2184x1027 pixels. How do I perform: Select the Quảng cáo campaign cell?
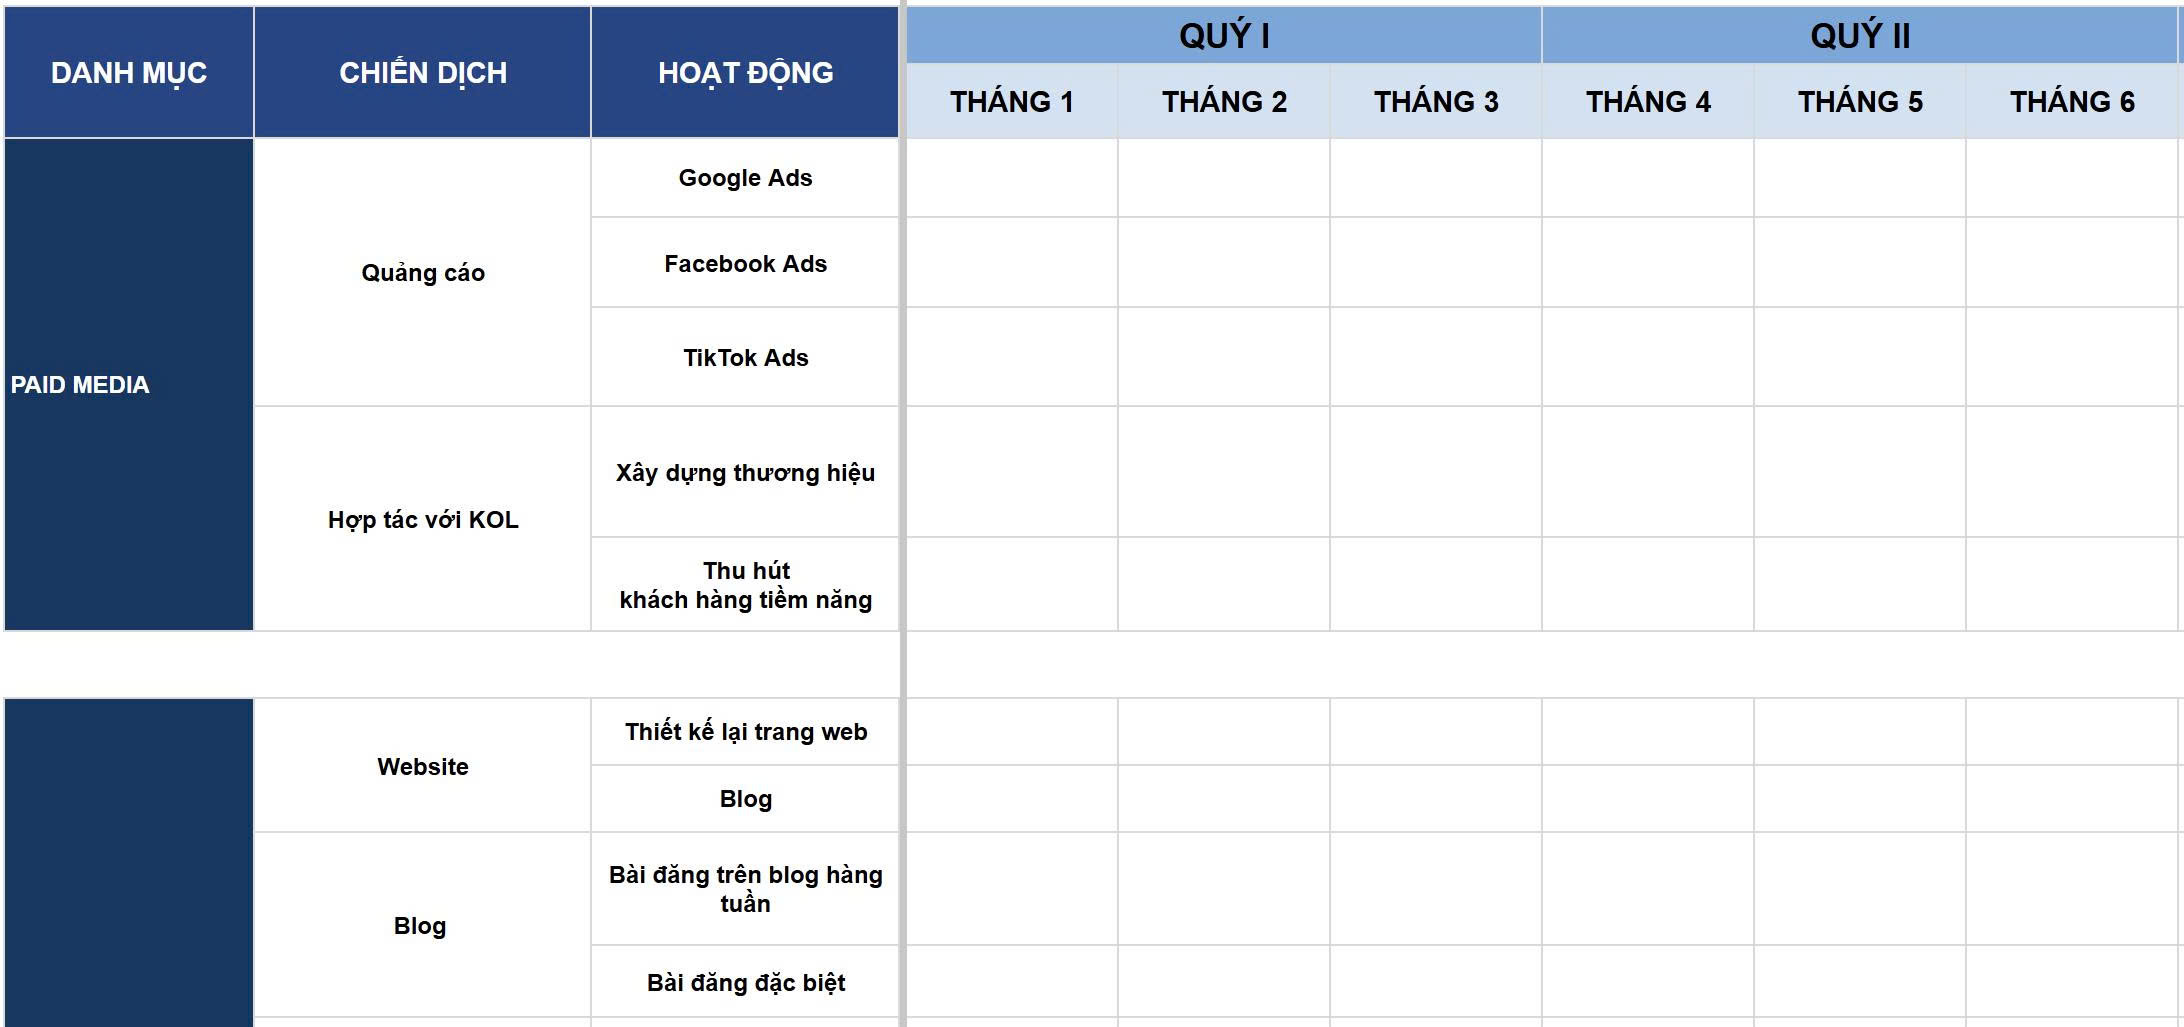pyautogui.click(x=422, y=272)
